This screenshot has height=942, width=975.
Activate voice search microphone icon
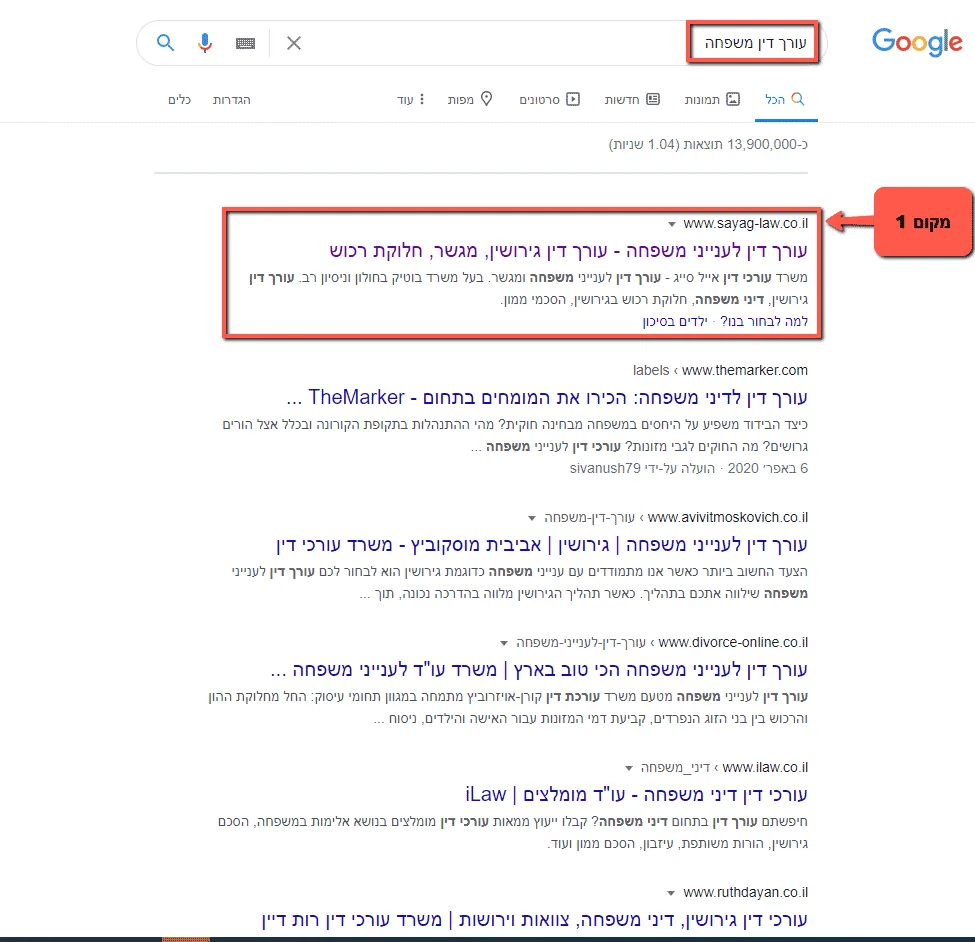point(205,42)
